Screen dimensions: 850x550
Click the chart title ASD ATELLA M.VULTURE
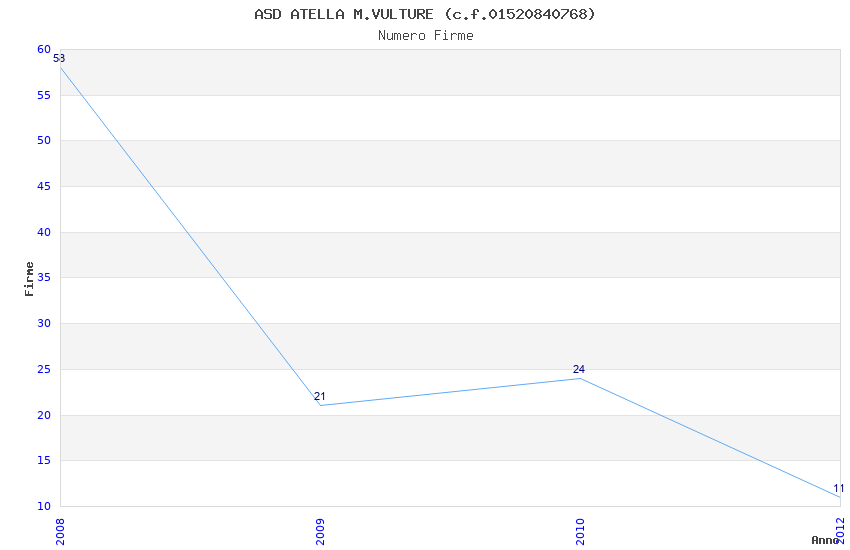pyautogui.click(x=425, y=14)
